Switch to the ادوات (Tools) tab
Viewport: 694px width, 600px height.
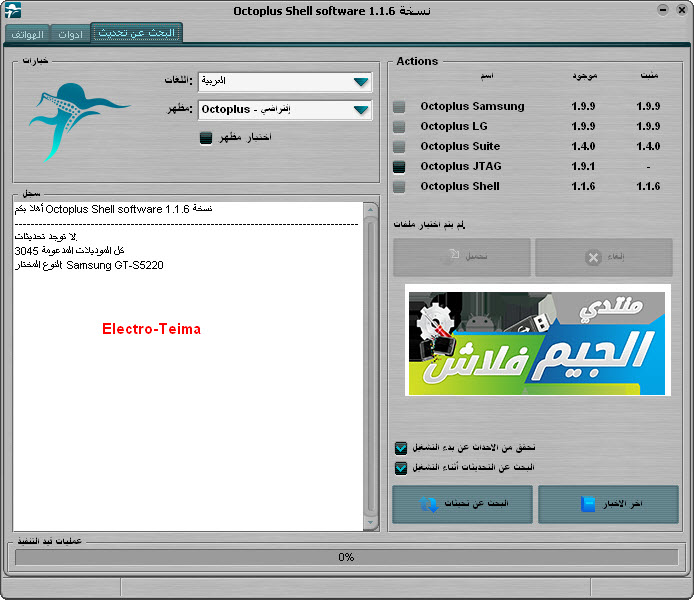click(x=70, y=34)
